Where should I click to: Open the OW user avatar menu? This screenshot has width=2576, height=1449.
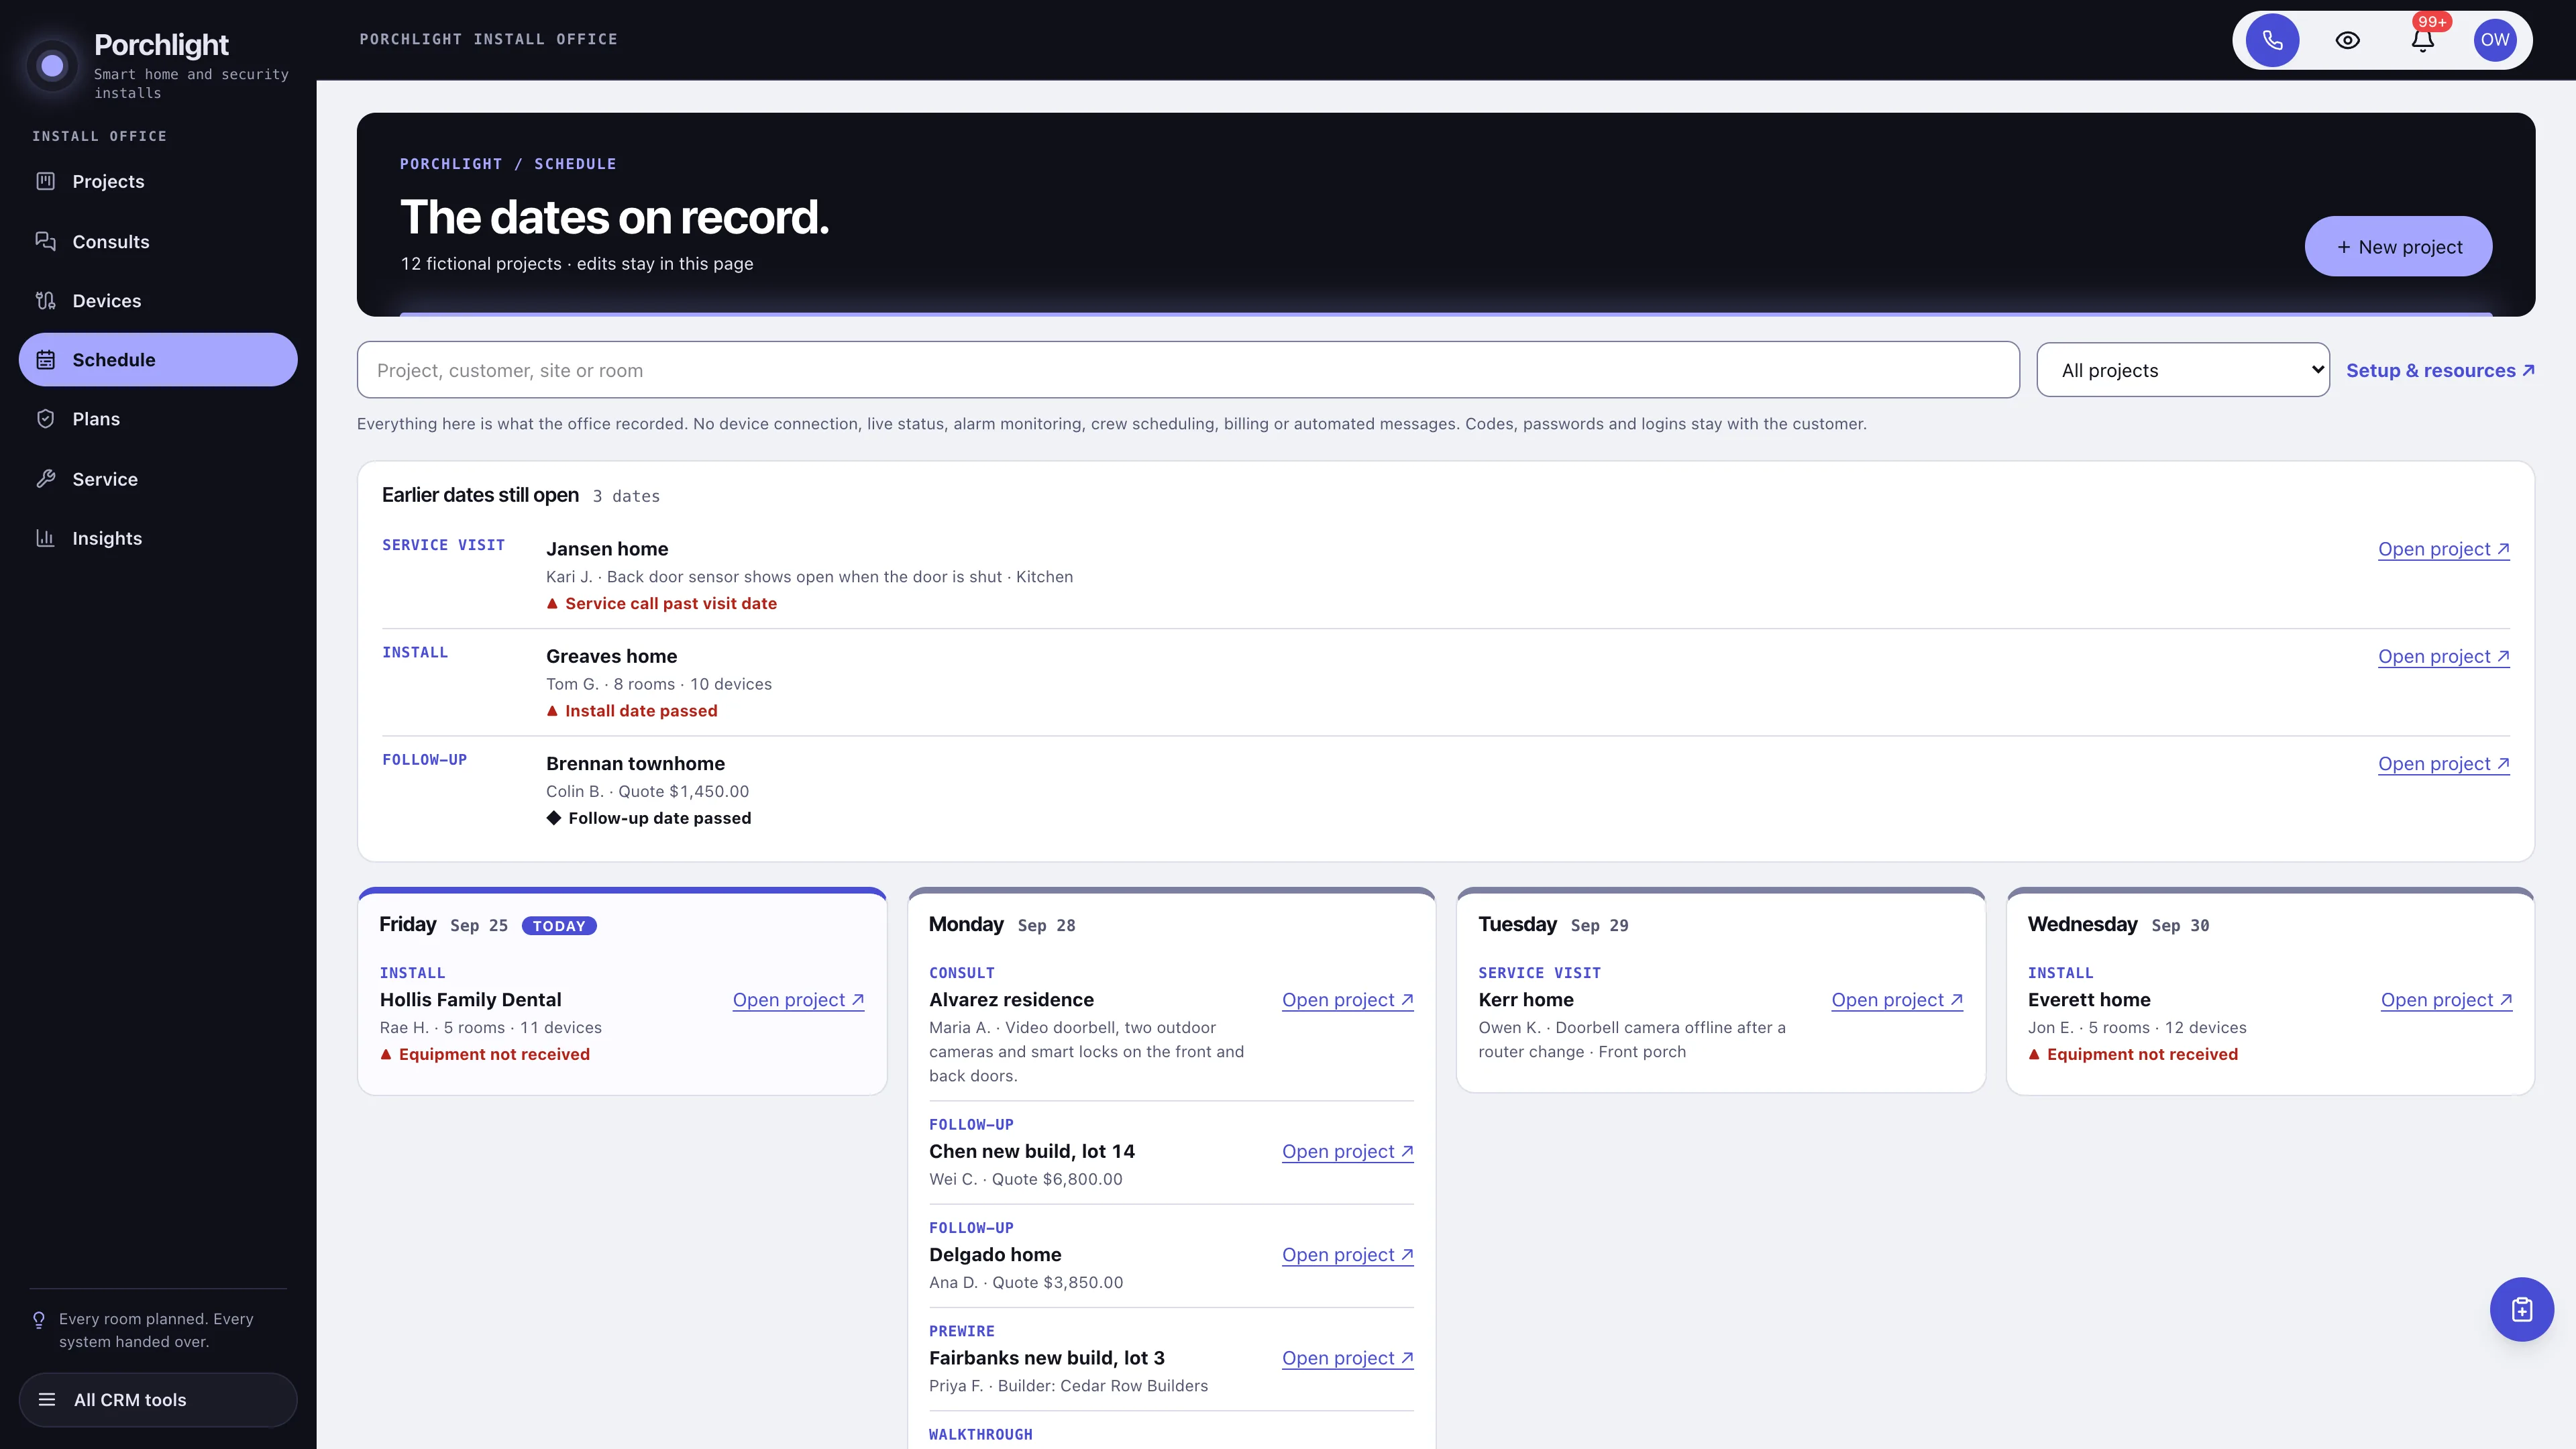(2495, 40)
